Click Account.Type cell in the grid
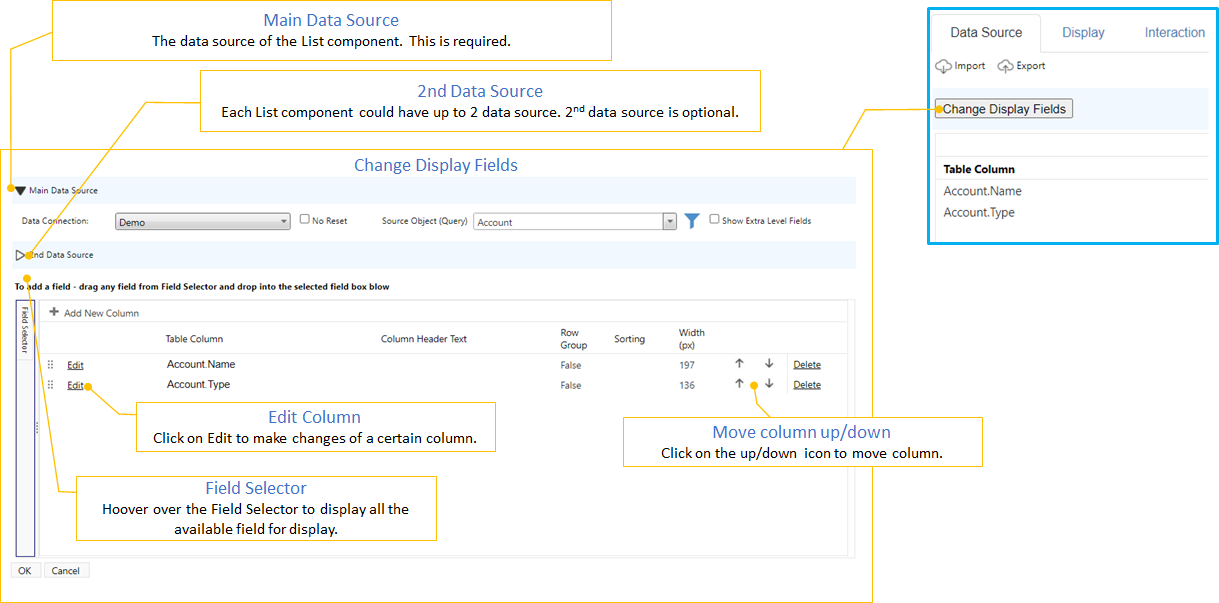The image size is (1219, 603). click(199, 384)
